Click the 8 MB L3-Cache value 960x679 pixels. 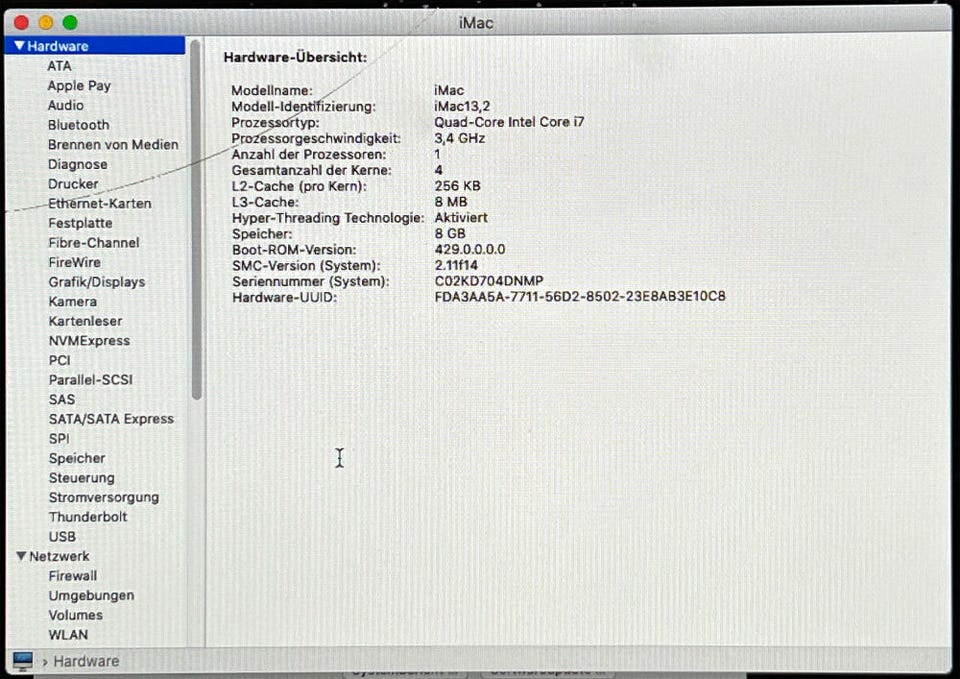pyautogui.click(x=451, y=201)
